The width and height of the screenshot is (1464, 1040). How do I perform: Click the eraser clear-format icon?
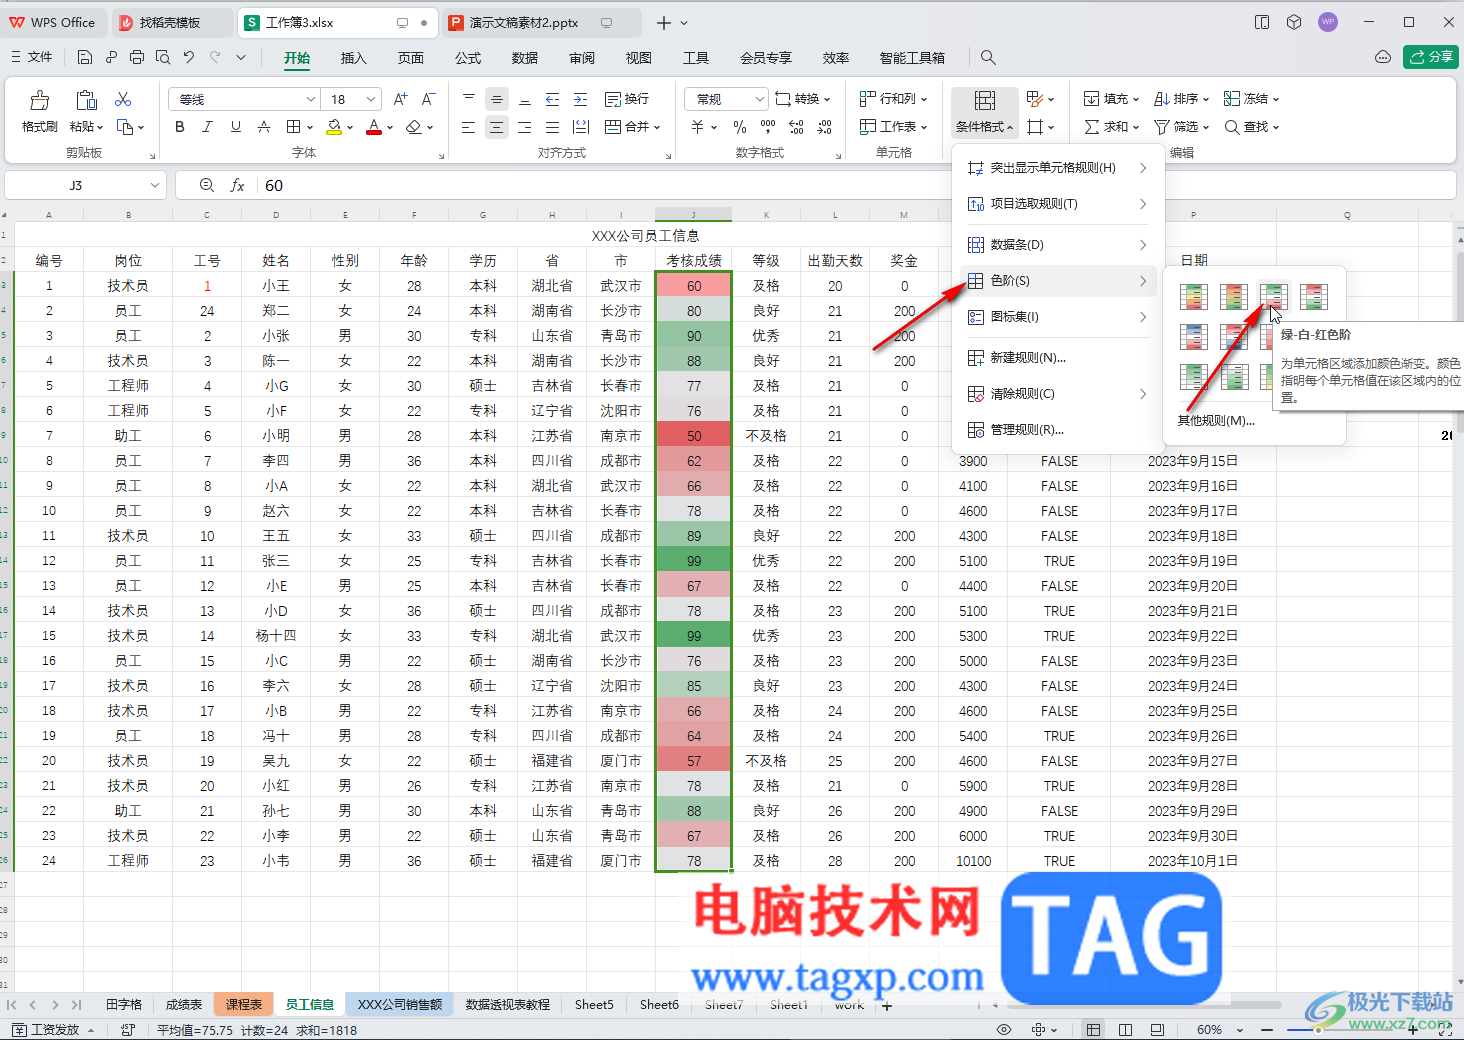click(x=414, y=127)
